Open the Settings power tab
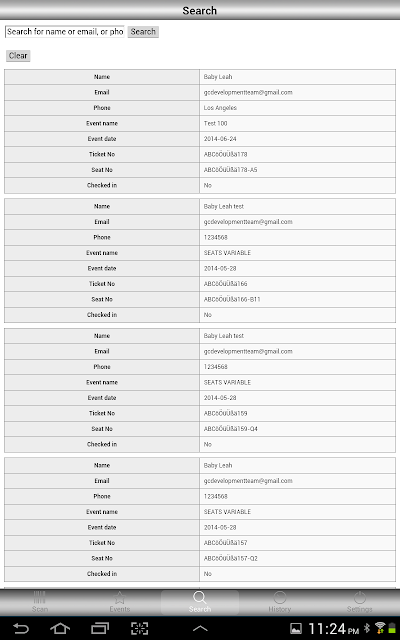This screenshot has width=400, height=640. pos(360,602)
